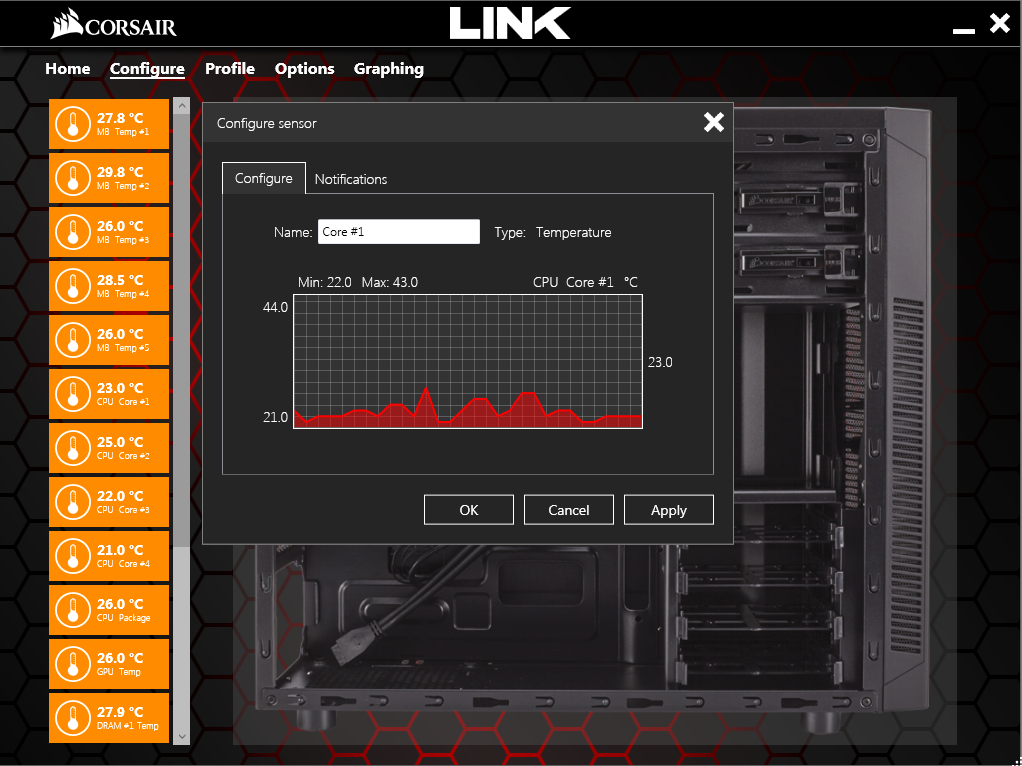Click the '44.0' graph axis label
1022x766 pixels.
coord(275,307)
